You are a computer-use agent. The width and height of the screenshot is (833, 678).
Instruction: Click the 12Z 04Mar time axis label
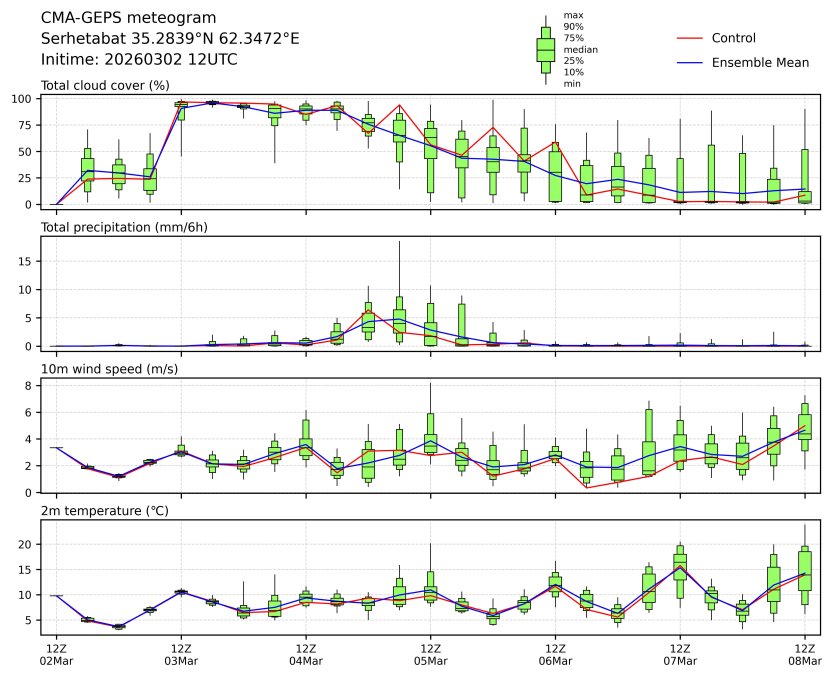(305, 654)
